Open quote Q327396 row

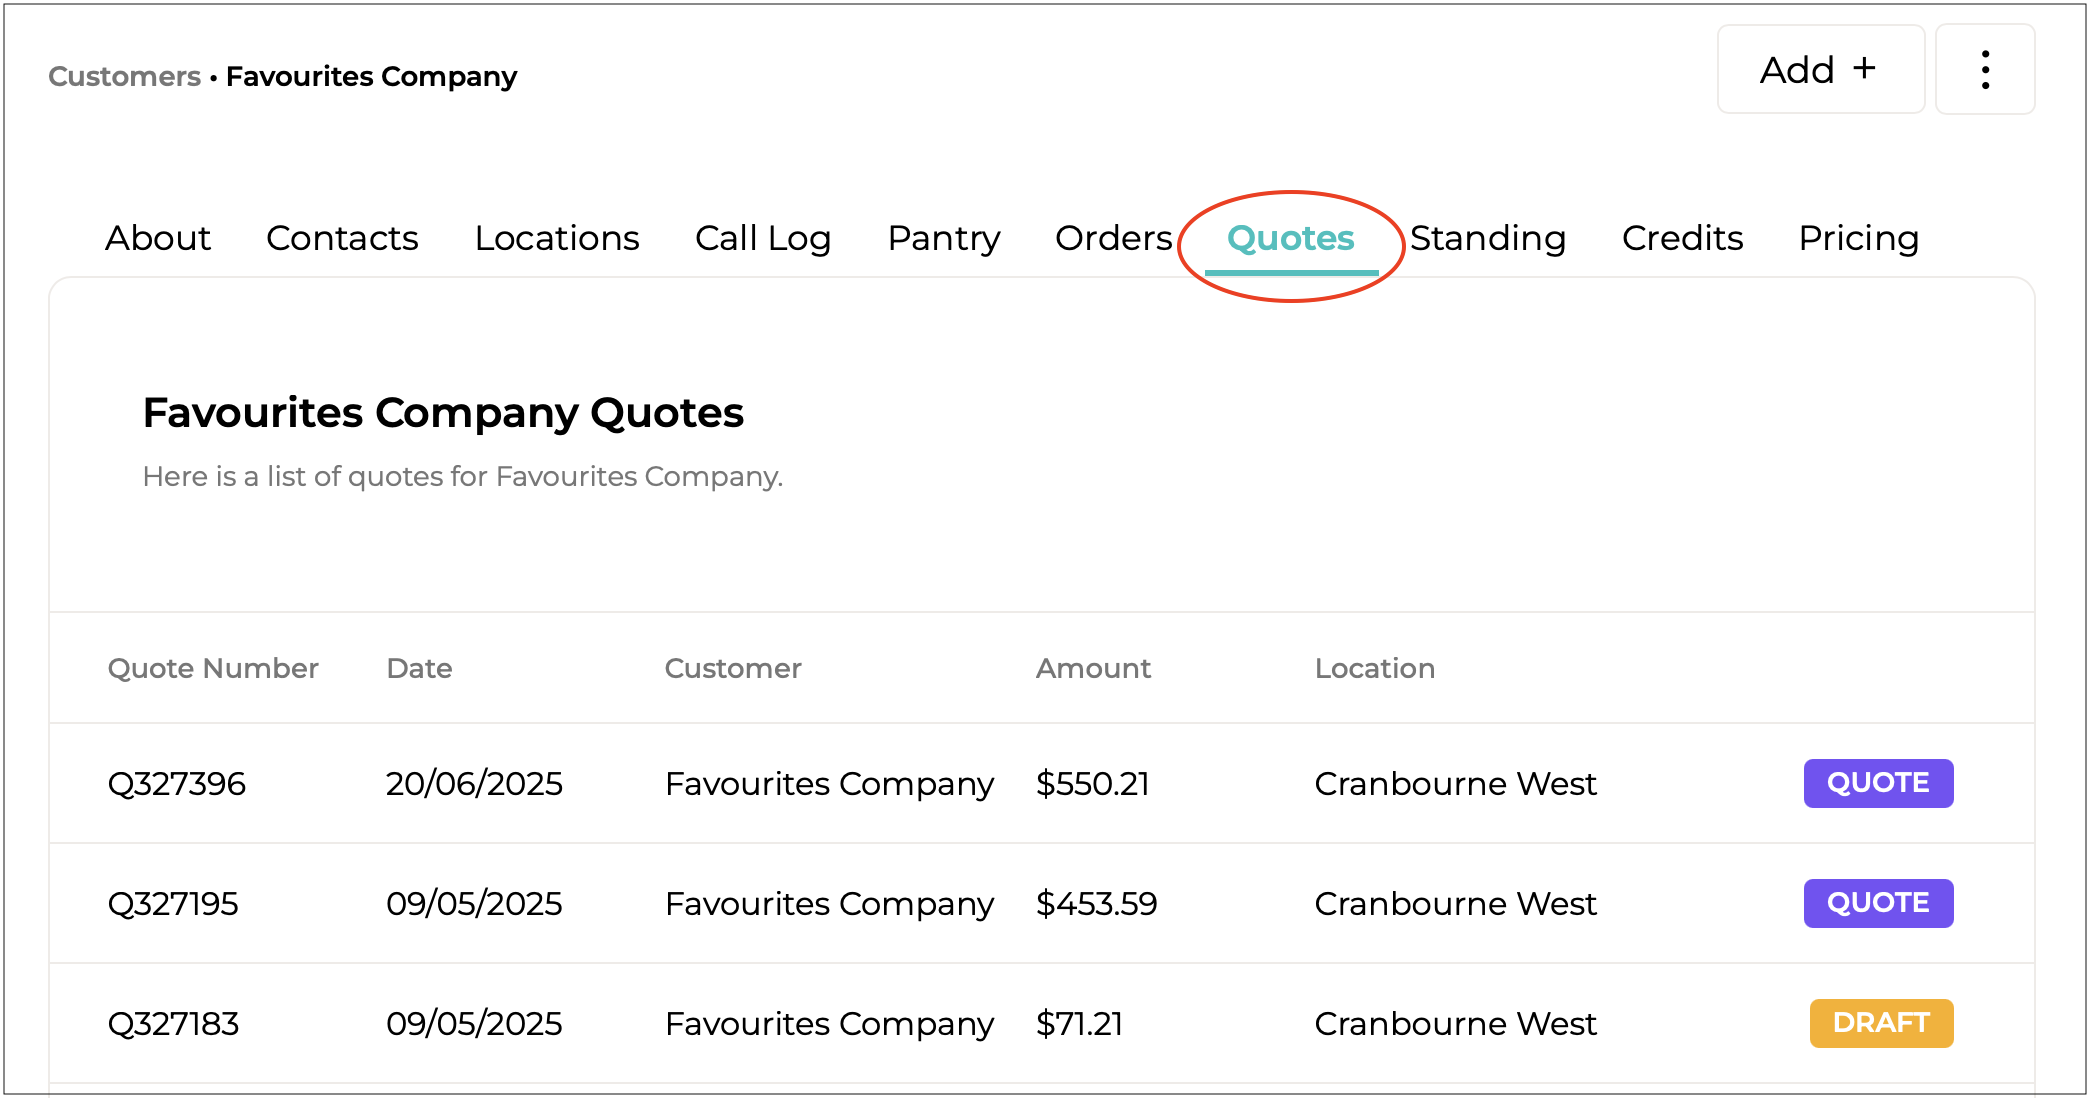click(x=177, y=783)
